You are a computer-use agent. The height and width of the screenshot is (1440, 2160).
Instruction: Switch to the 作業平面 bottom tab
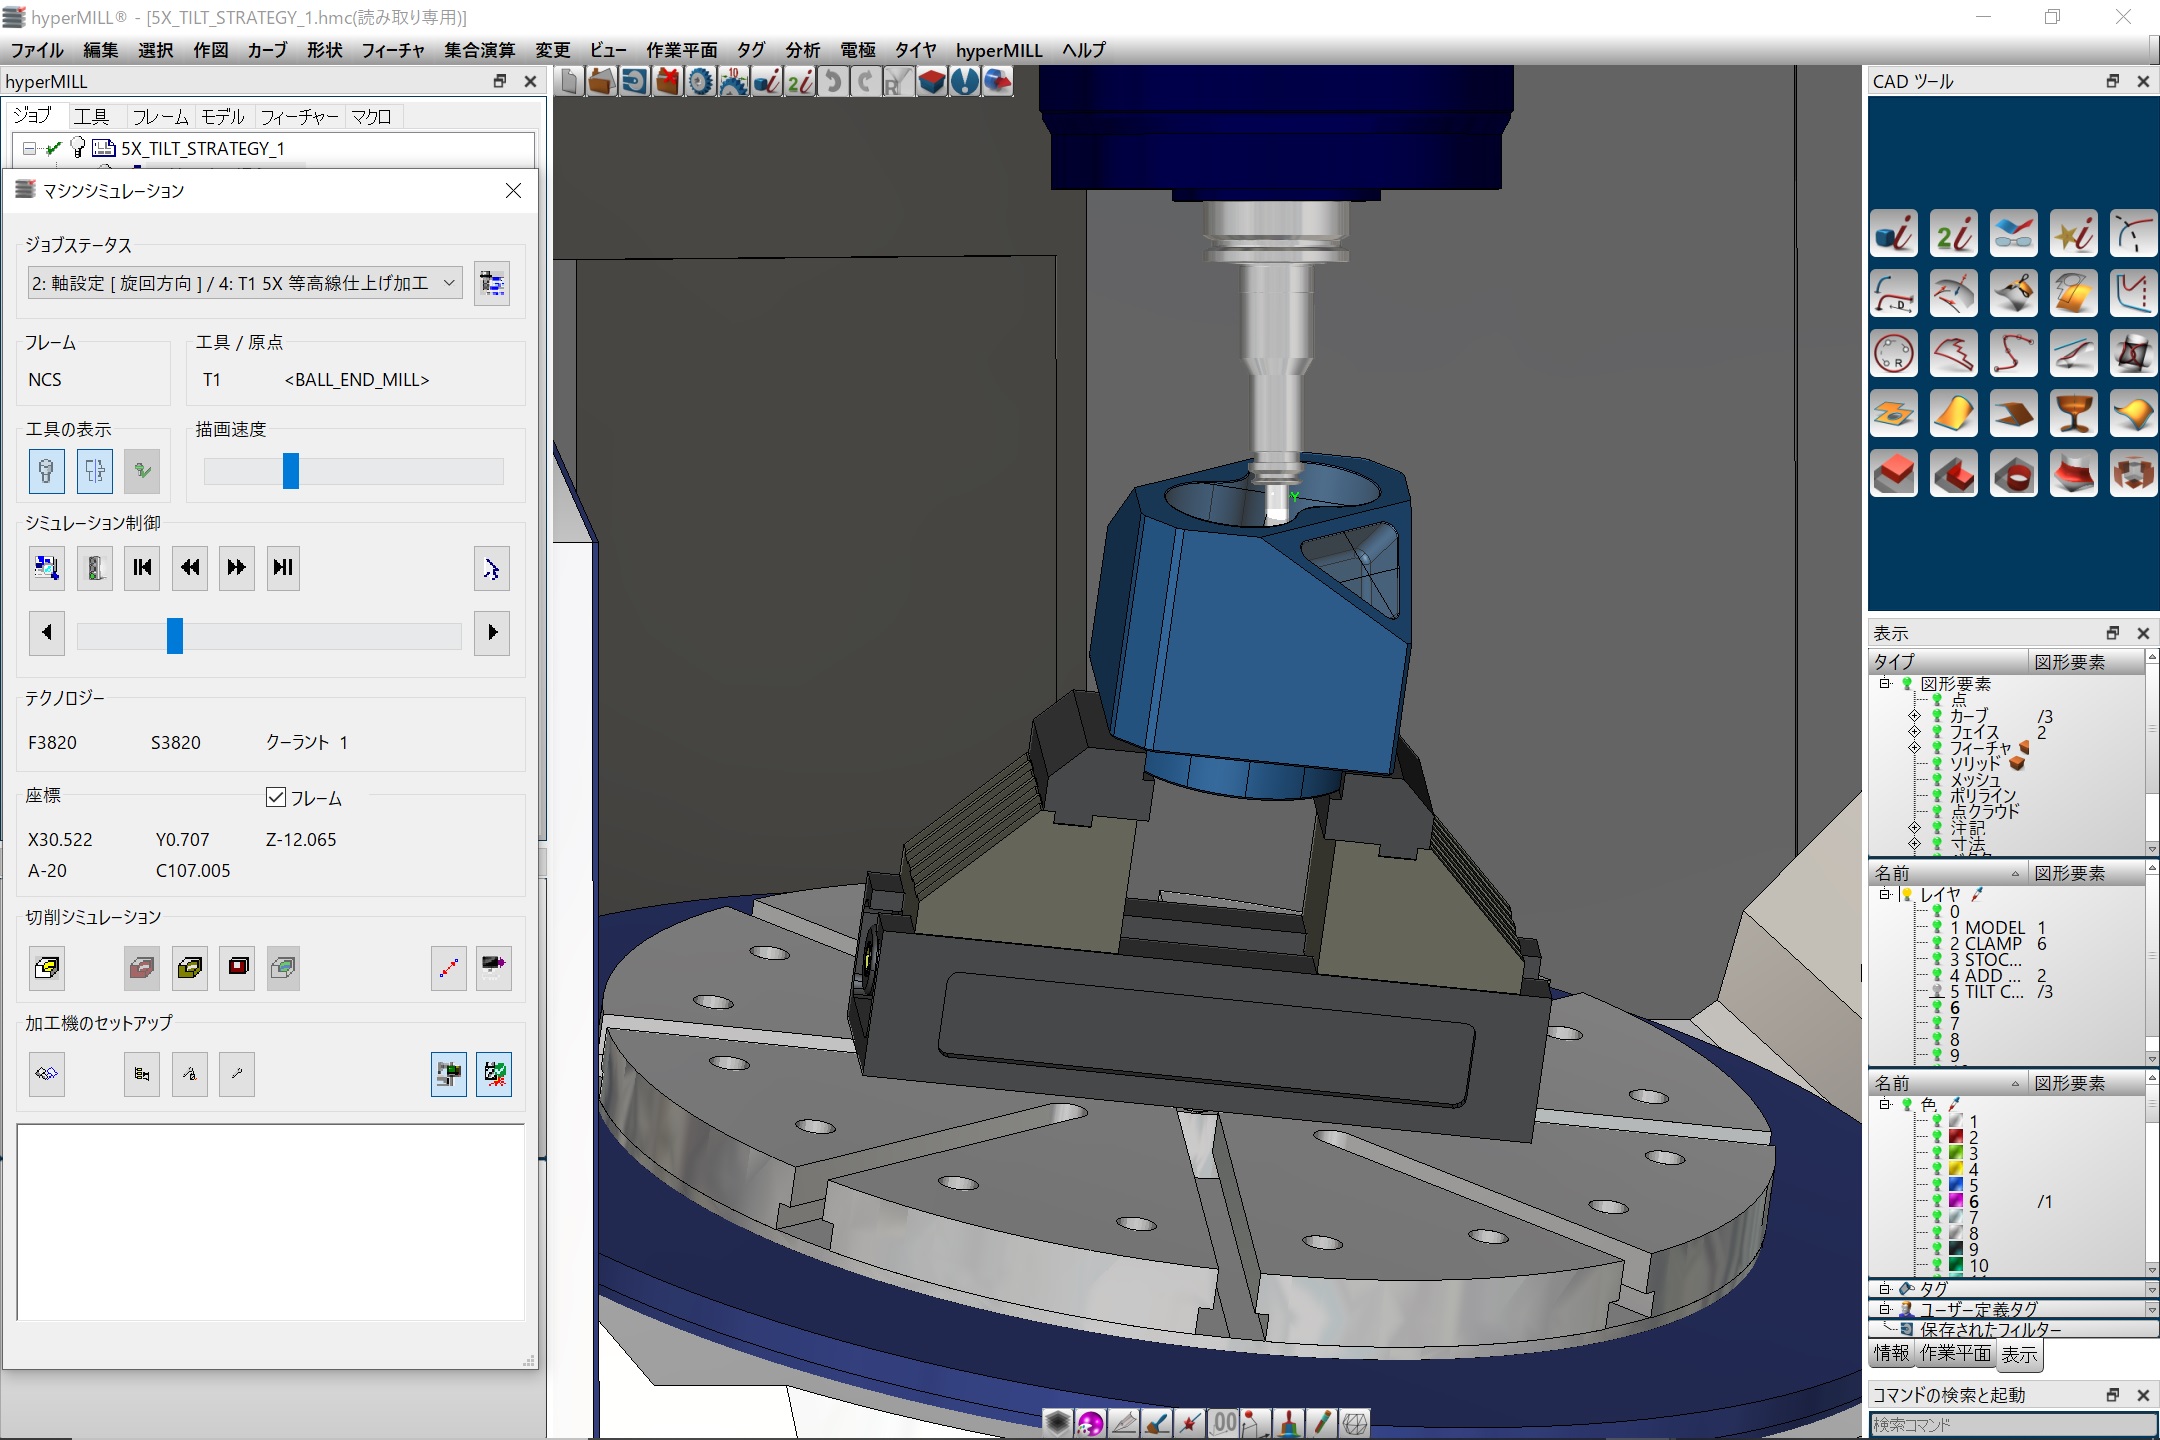1955,1353
